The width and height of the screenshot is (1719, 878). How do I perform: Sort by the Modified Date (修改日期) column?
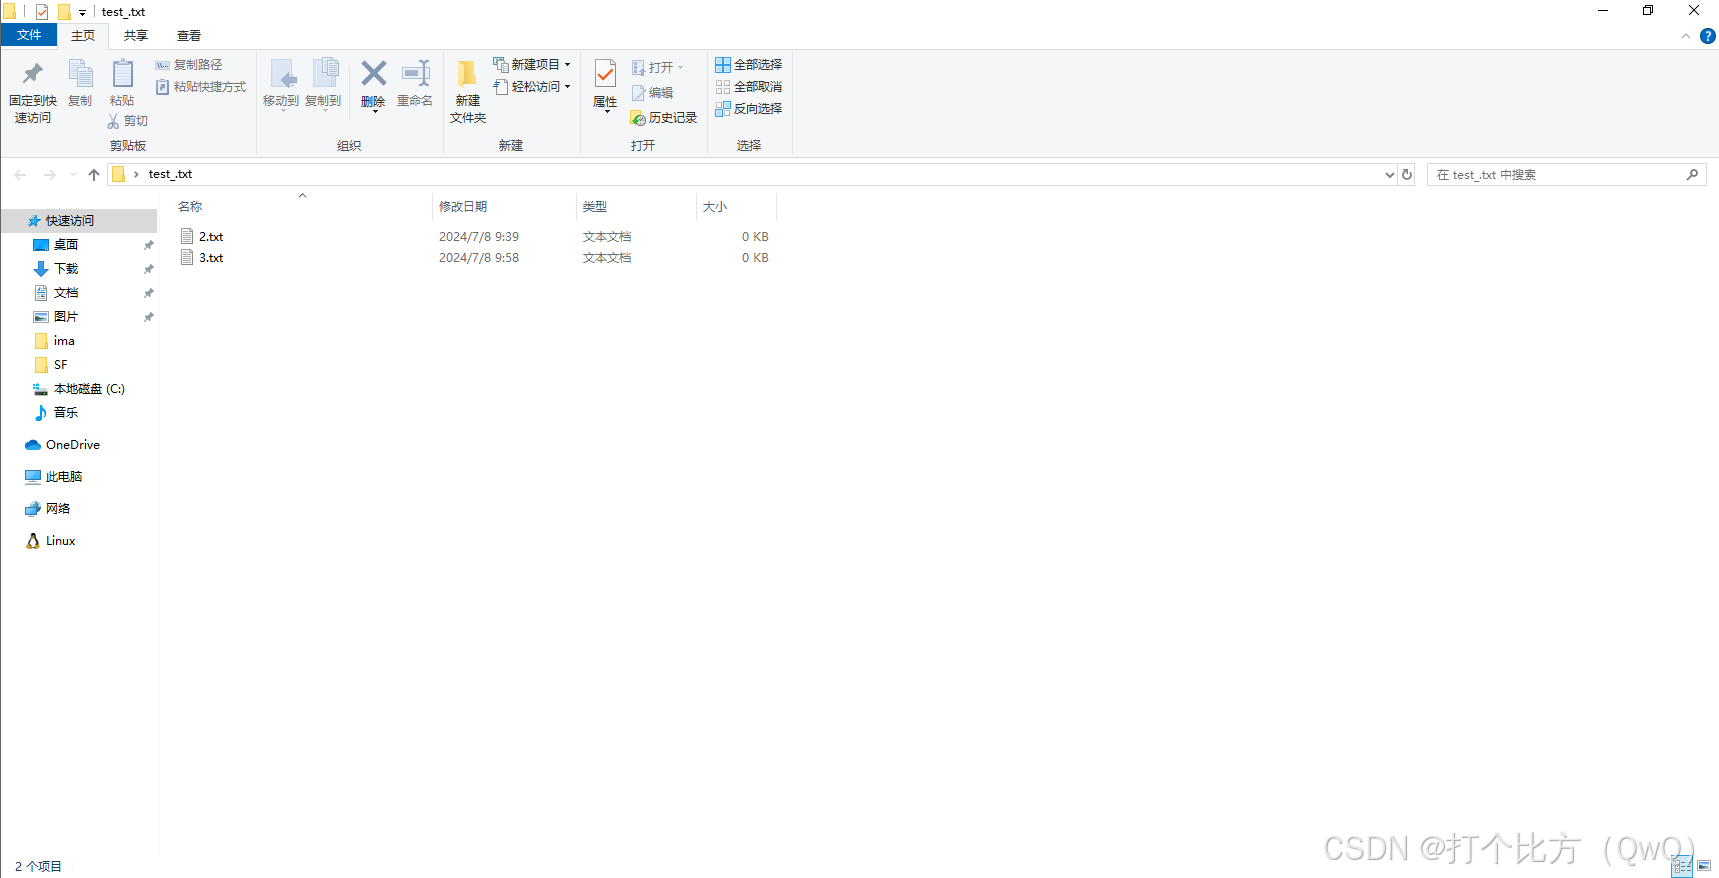coord(463,207)
